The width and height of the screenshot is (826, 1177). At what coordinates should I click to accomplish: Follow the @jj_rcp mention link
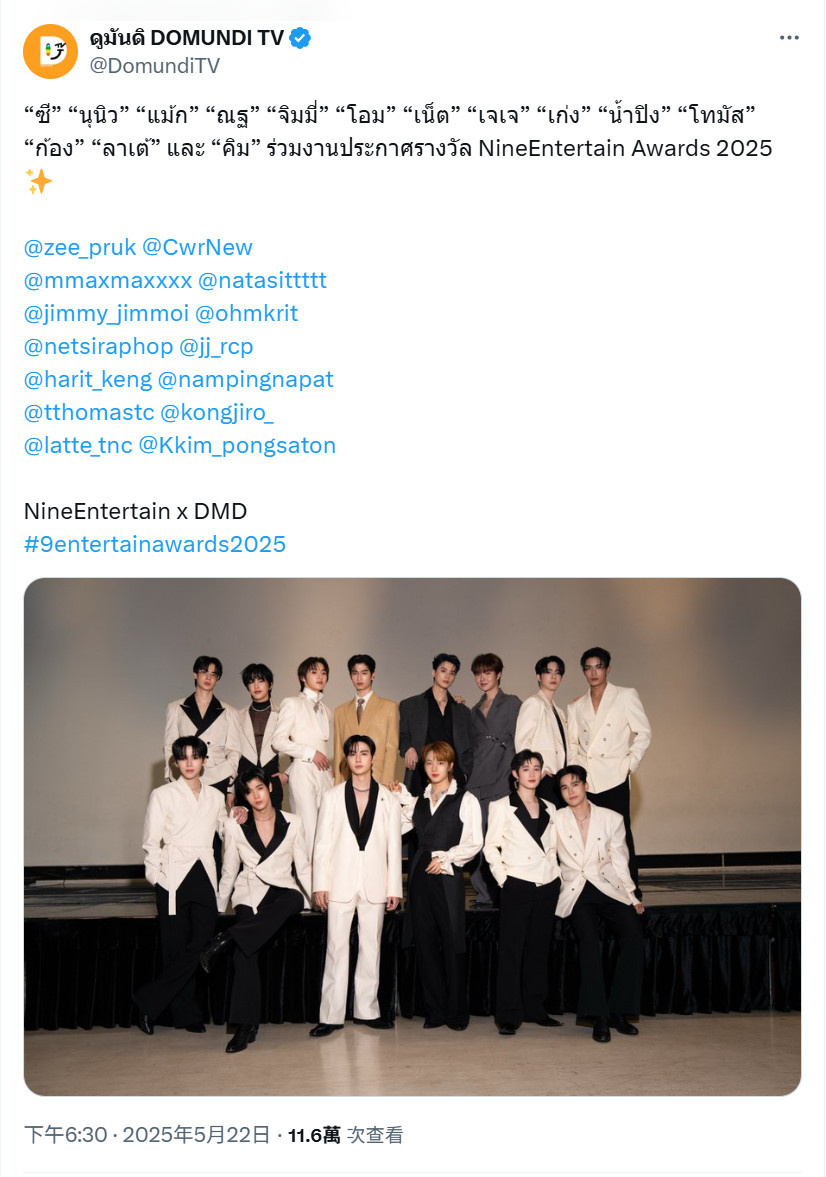click(216, 346)
